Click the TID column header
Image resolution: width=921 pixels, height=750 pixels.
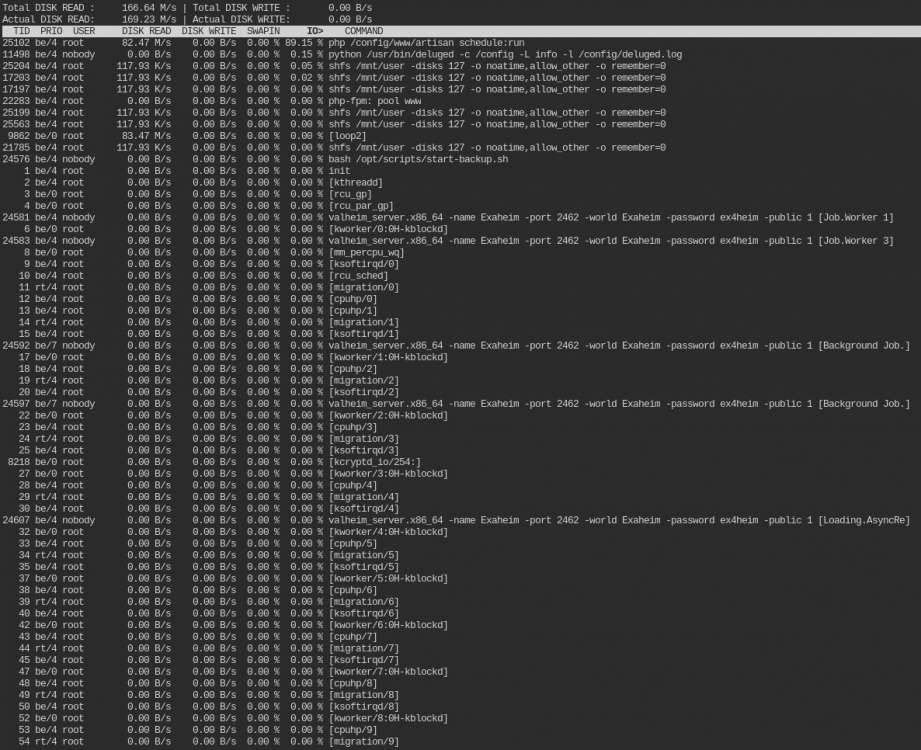coord(21,31)
